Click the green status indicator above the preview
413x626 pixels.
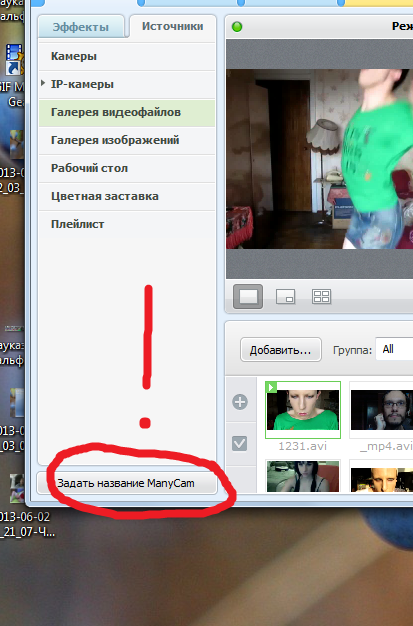point(237,27)
